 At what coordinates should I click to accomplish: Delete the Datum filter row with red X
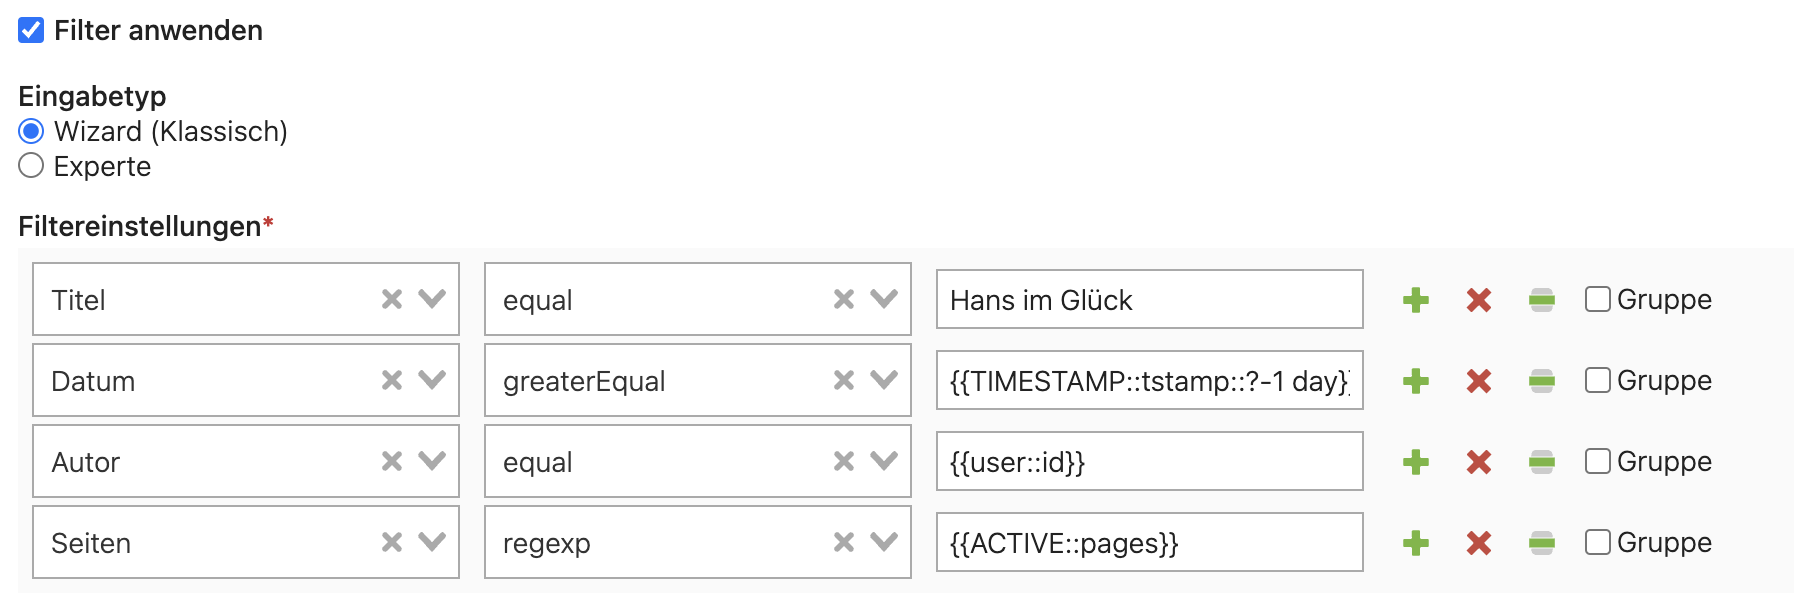1478,381
